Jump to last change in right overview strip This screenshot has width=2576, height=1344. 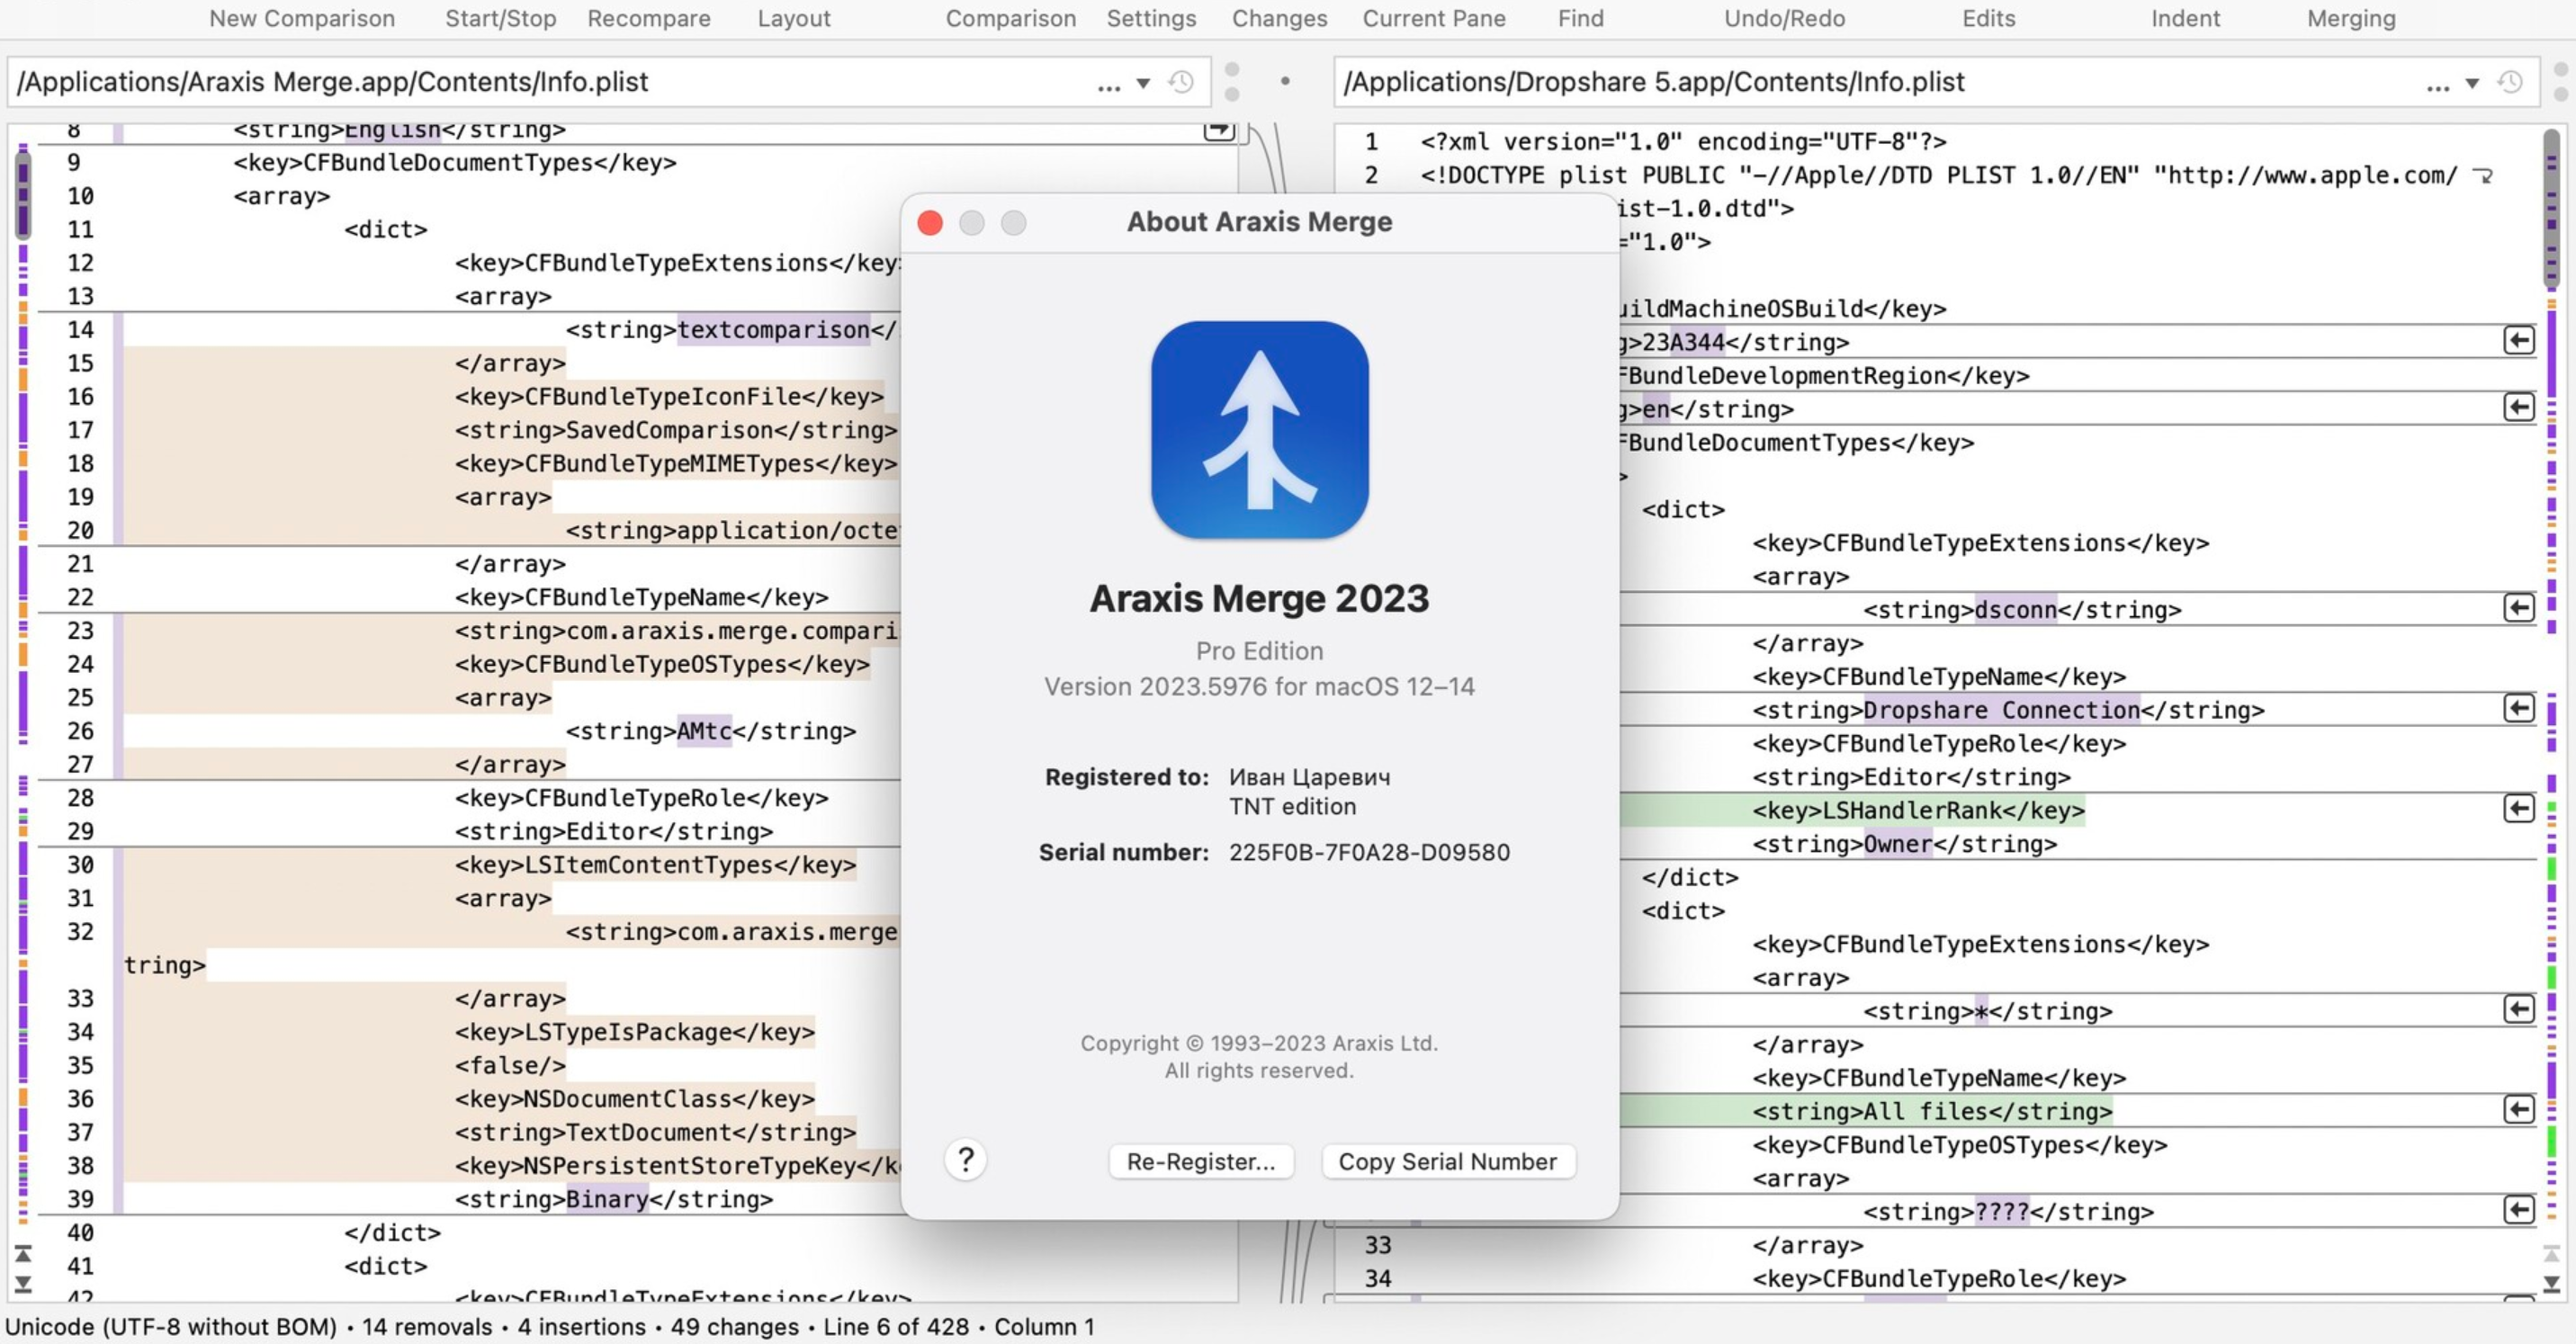[x=2552, y=1284]
